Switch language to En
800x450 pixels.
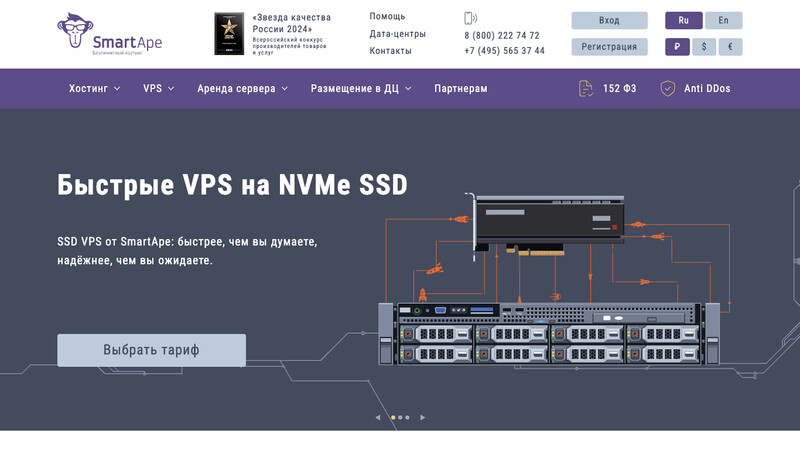click(723, 20)
